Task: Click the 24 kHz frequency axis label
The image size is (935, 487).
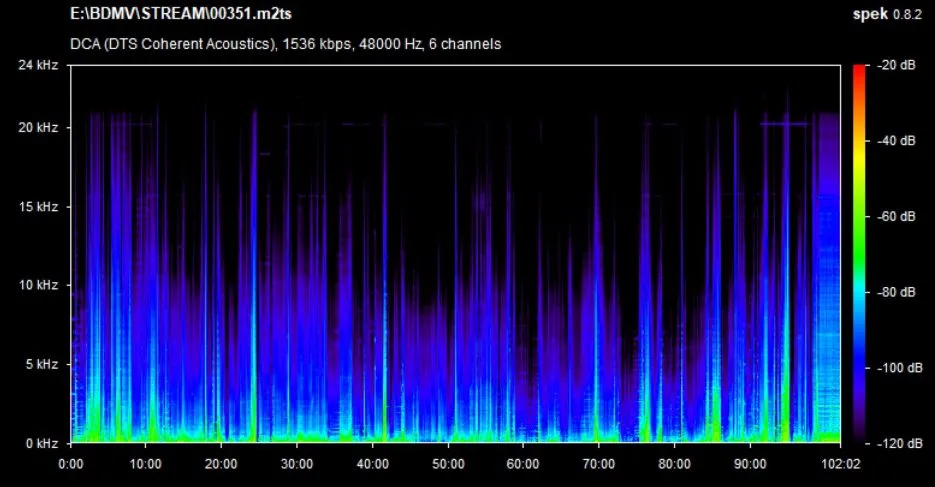Action: [43, 66]
